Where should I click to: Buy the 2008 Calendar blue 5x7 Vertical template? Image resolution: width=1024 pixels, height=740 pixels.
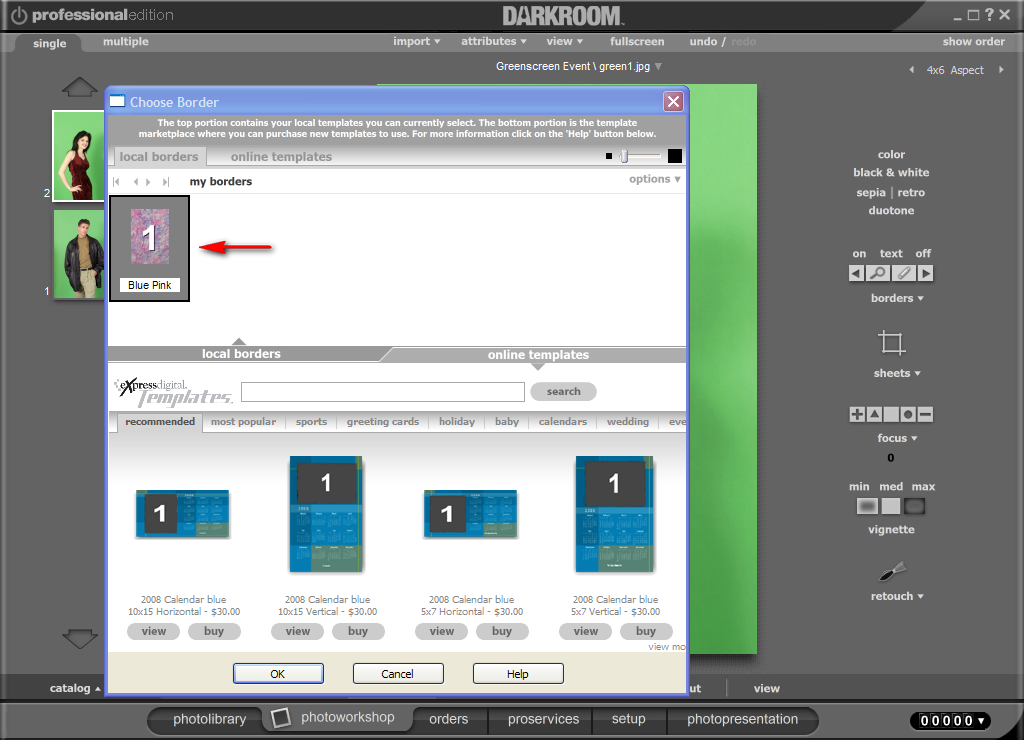pos(645,632)
